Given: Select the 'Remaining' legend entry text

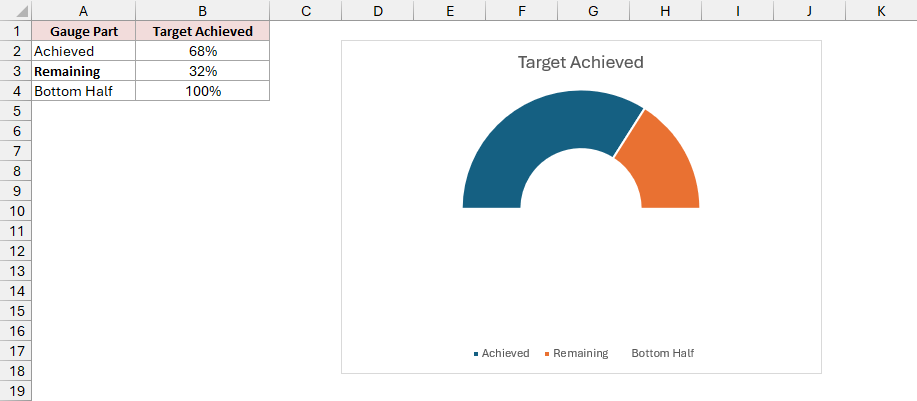Looking at the screenshot, I should point(581,353).
